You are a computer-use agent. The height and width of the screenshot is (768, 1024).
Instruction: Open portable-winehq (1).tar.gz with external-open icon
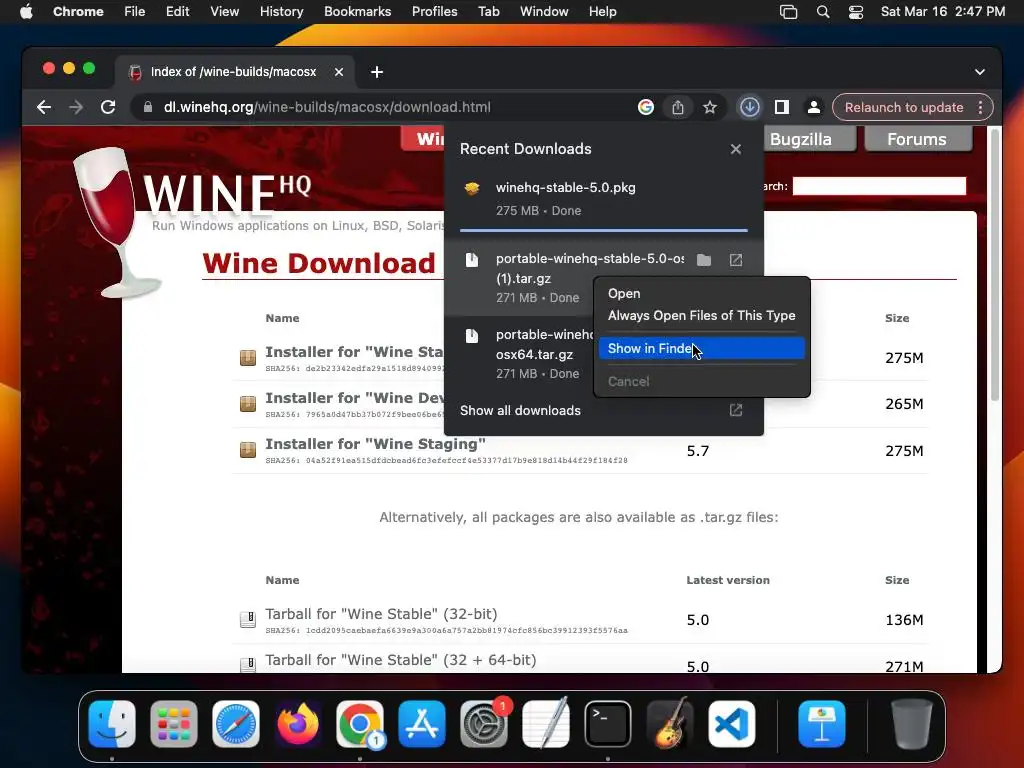coord(735,260)
